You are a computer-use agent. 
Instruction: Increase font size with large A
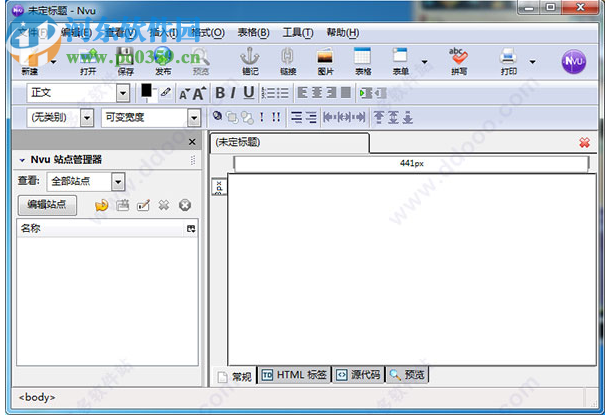(199, 93)
